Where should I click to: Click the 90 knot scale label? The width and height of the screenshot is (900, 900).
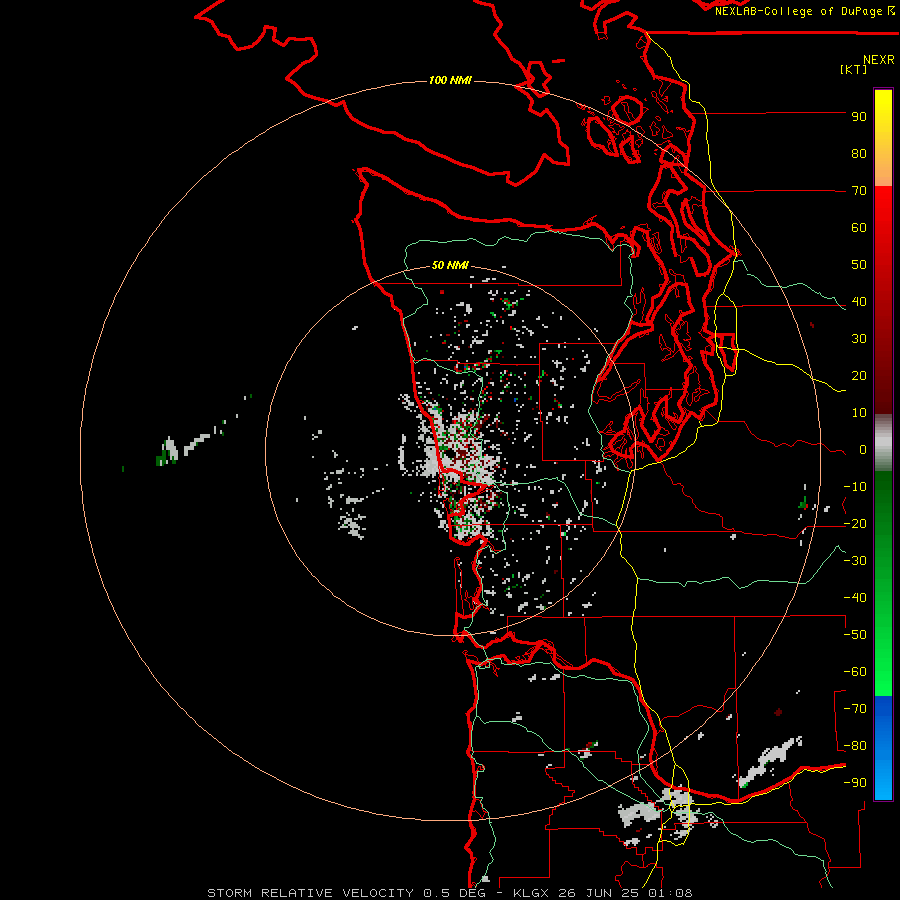click(859, 117)
